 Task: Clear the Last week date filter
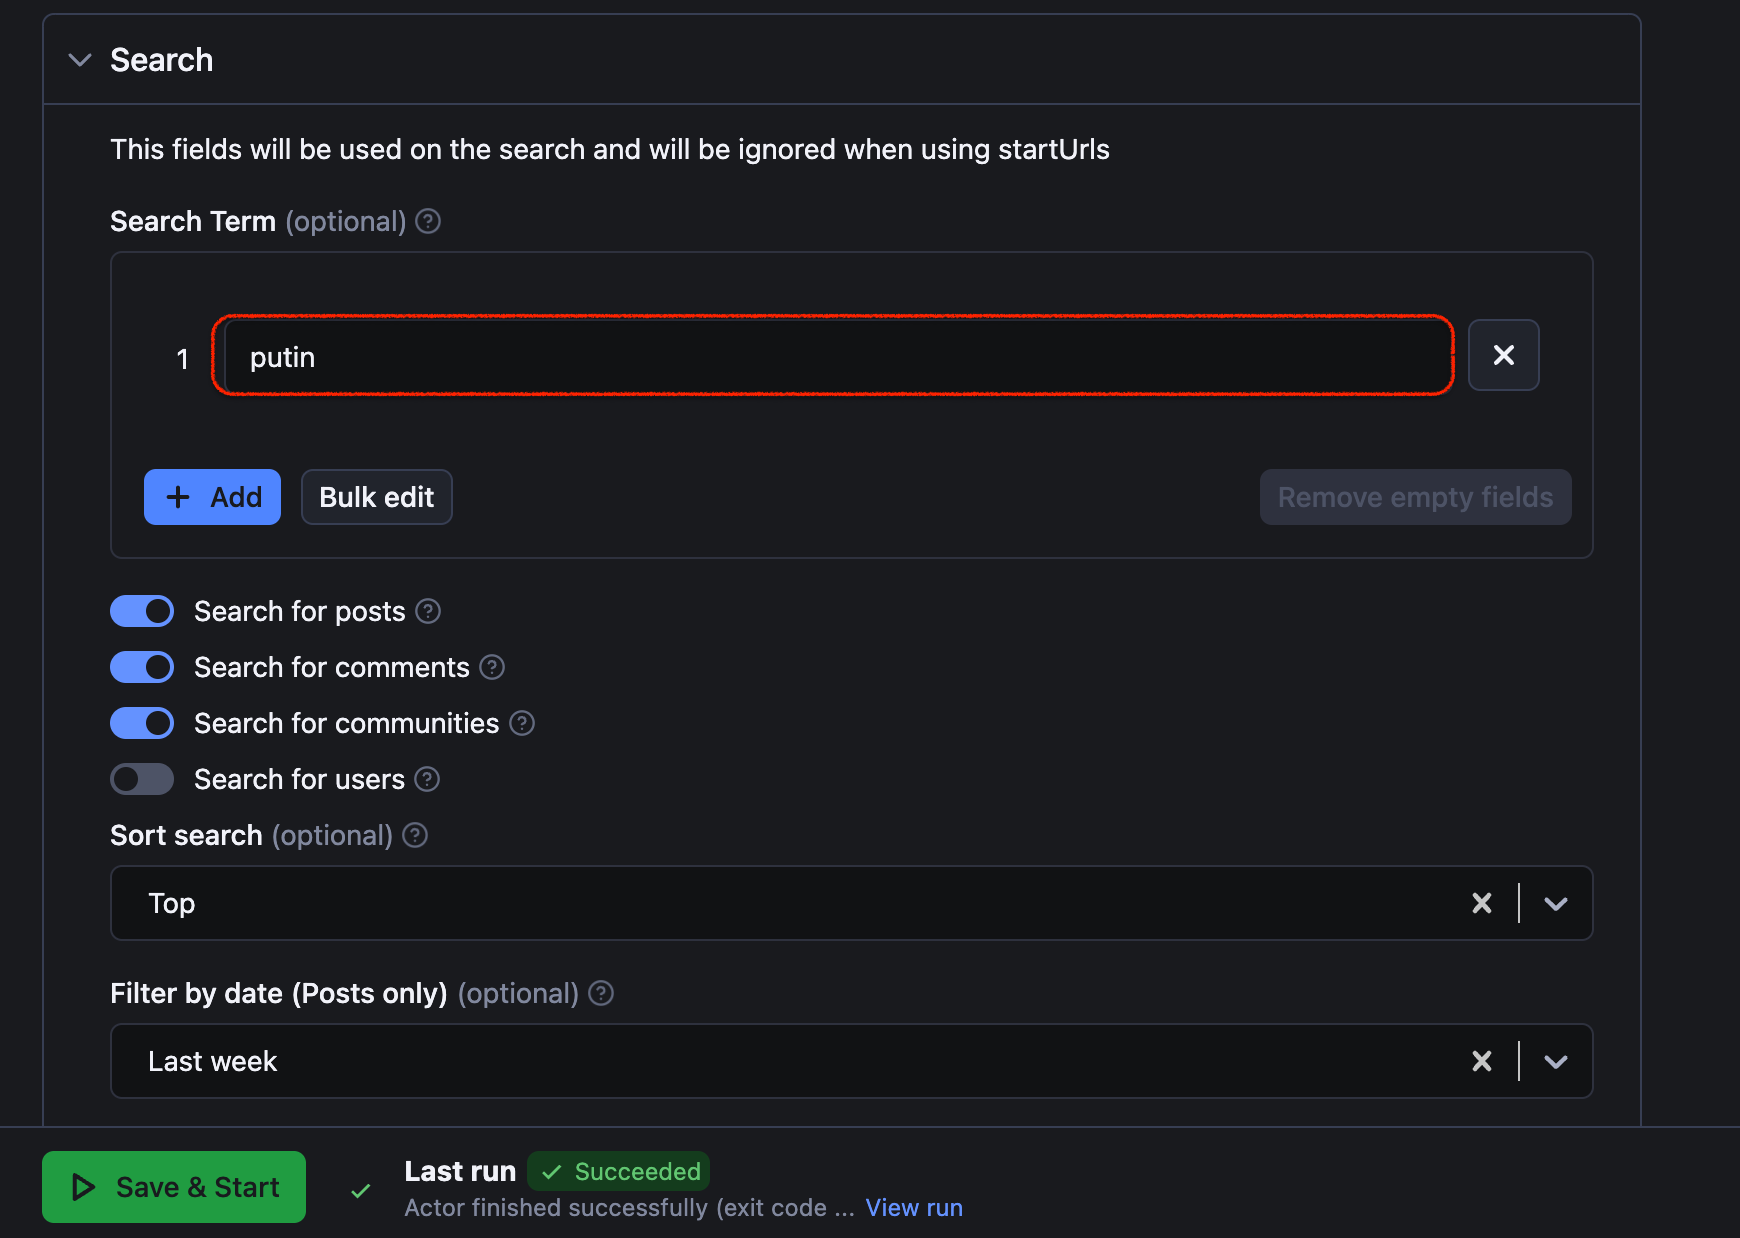(1482, 1061)
